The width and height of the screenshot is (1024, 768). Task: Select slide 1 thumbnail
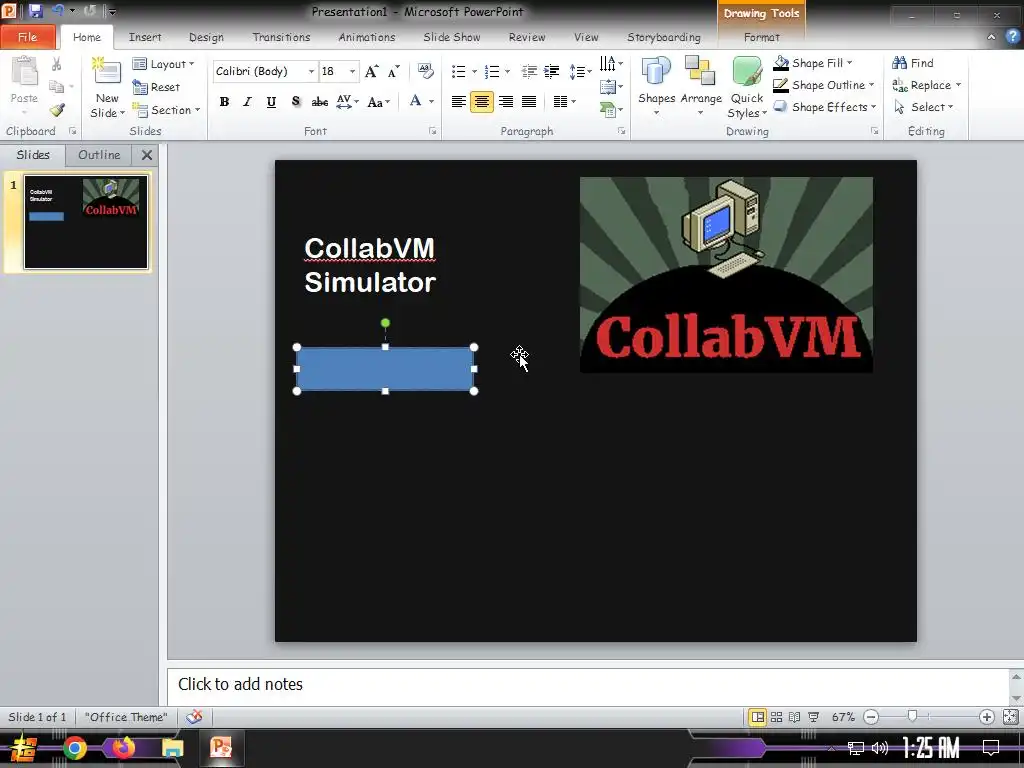(x=86, y=222)
